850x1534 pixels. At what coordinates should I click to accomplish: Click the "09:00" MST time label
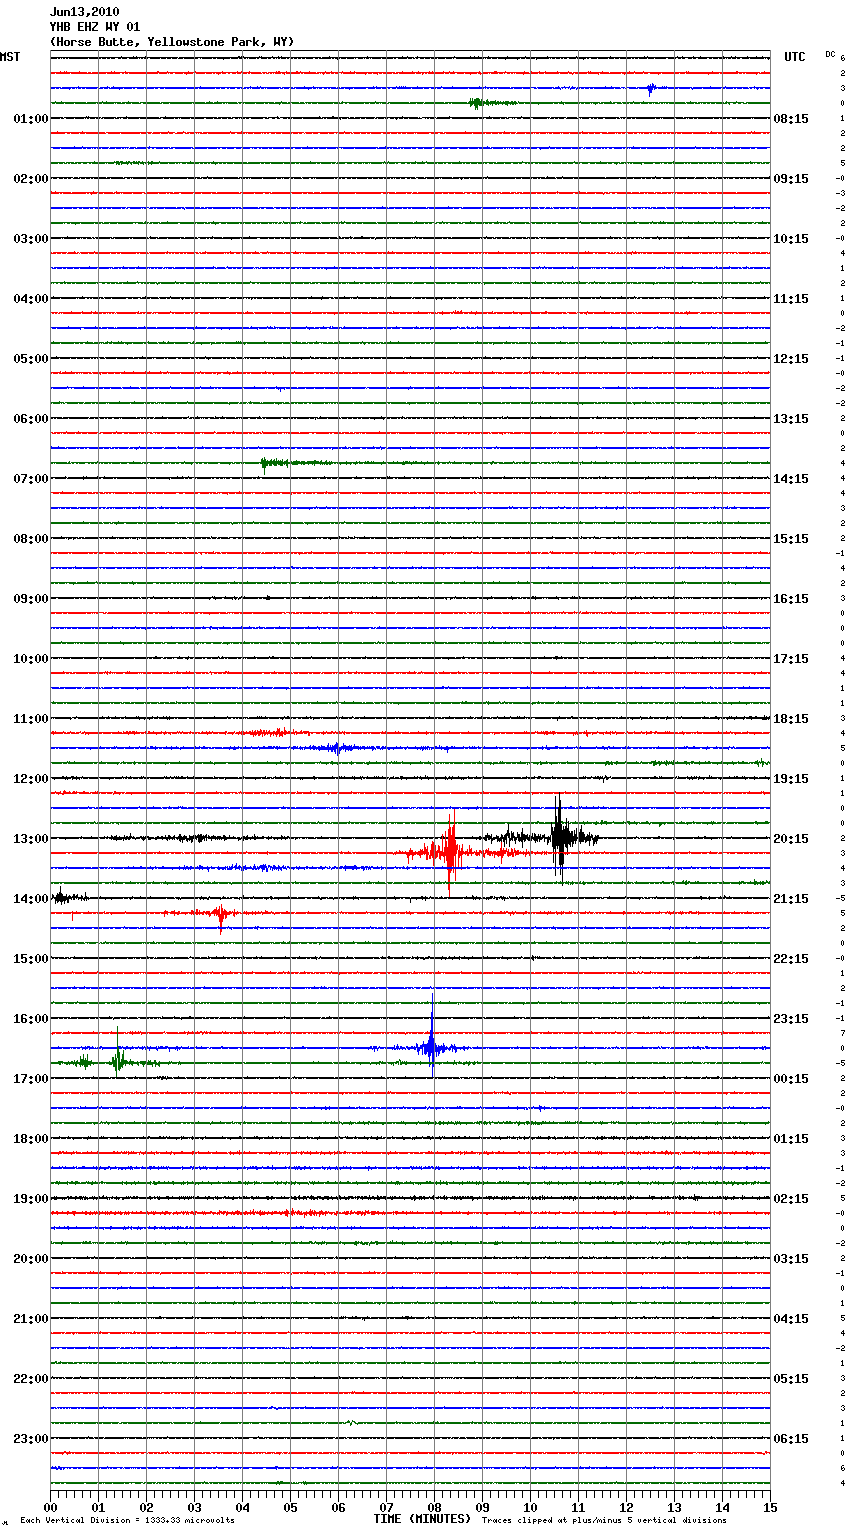click(31, 599)
